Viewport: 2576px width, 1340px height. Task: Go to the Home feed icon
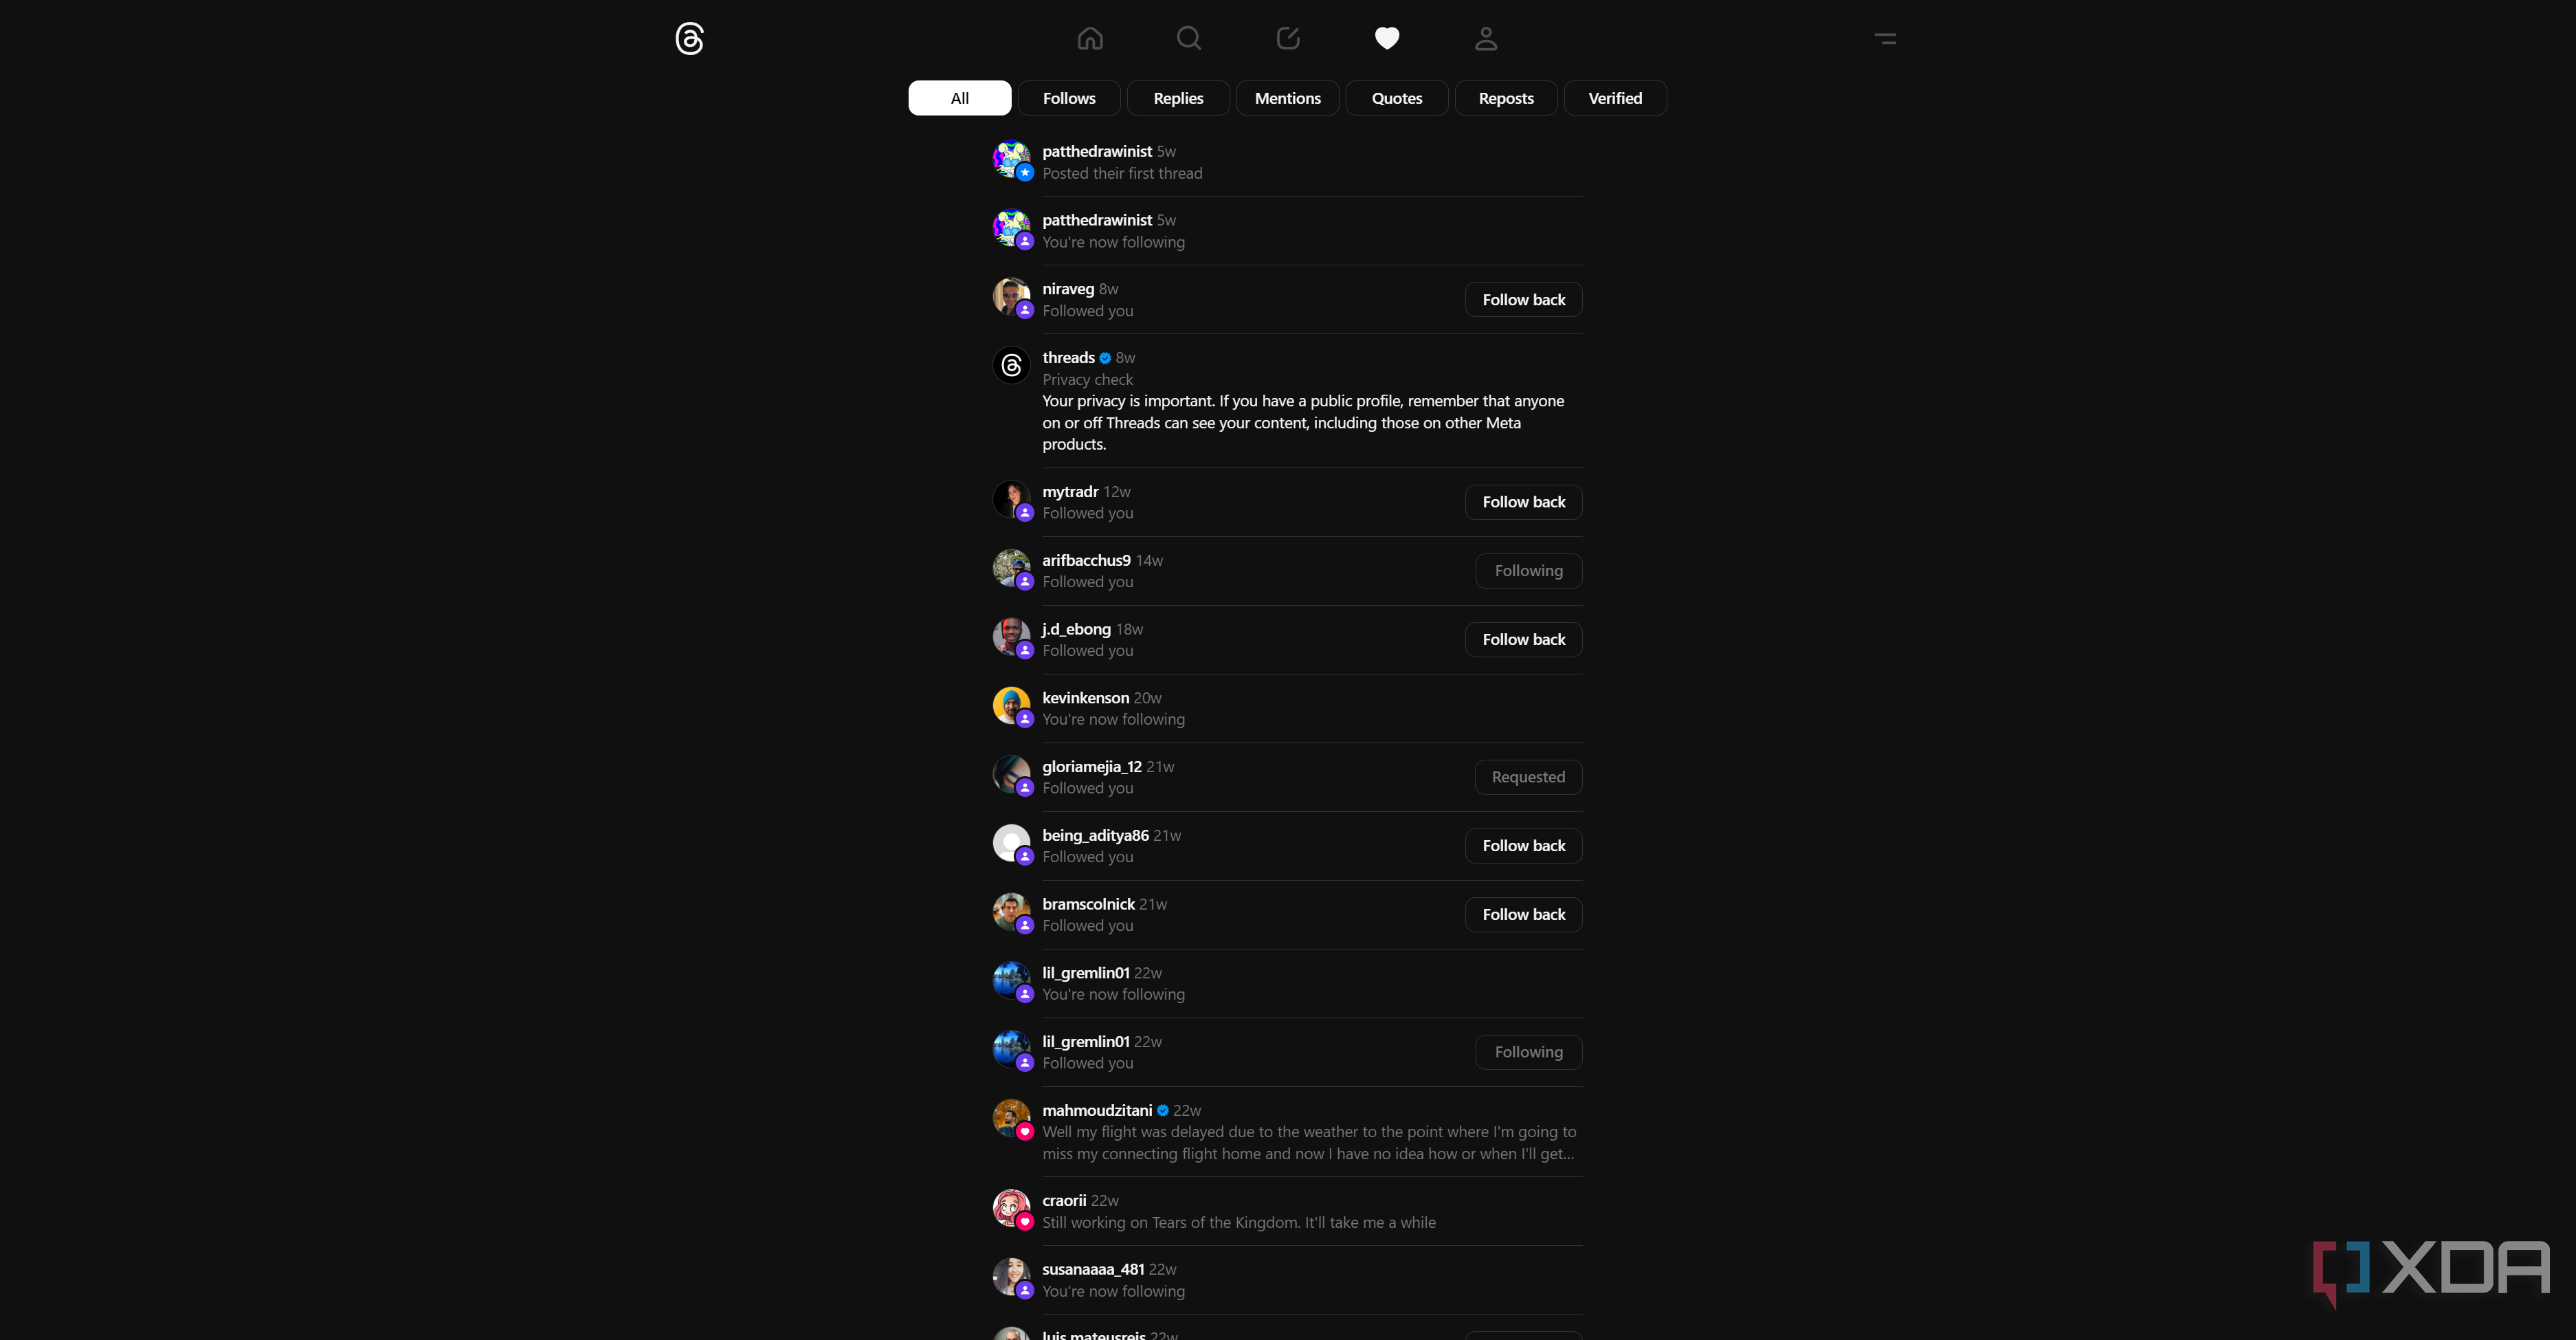tap(1090, 38)
